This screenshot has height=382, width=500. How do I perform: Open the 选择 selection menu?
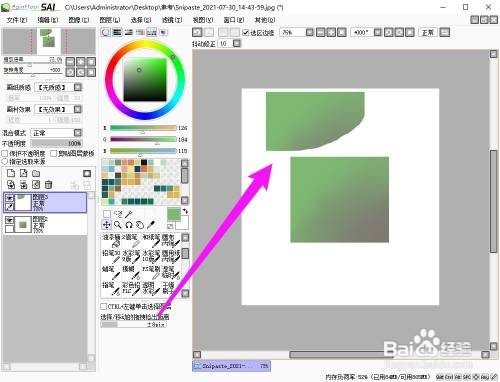(141, 20)
